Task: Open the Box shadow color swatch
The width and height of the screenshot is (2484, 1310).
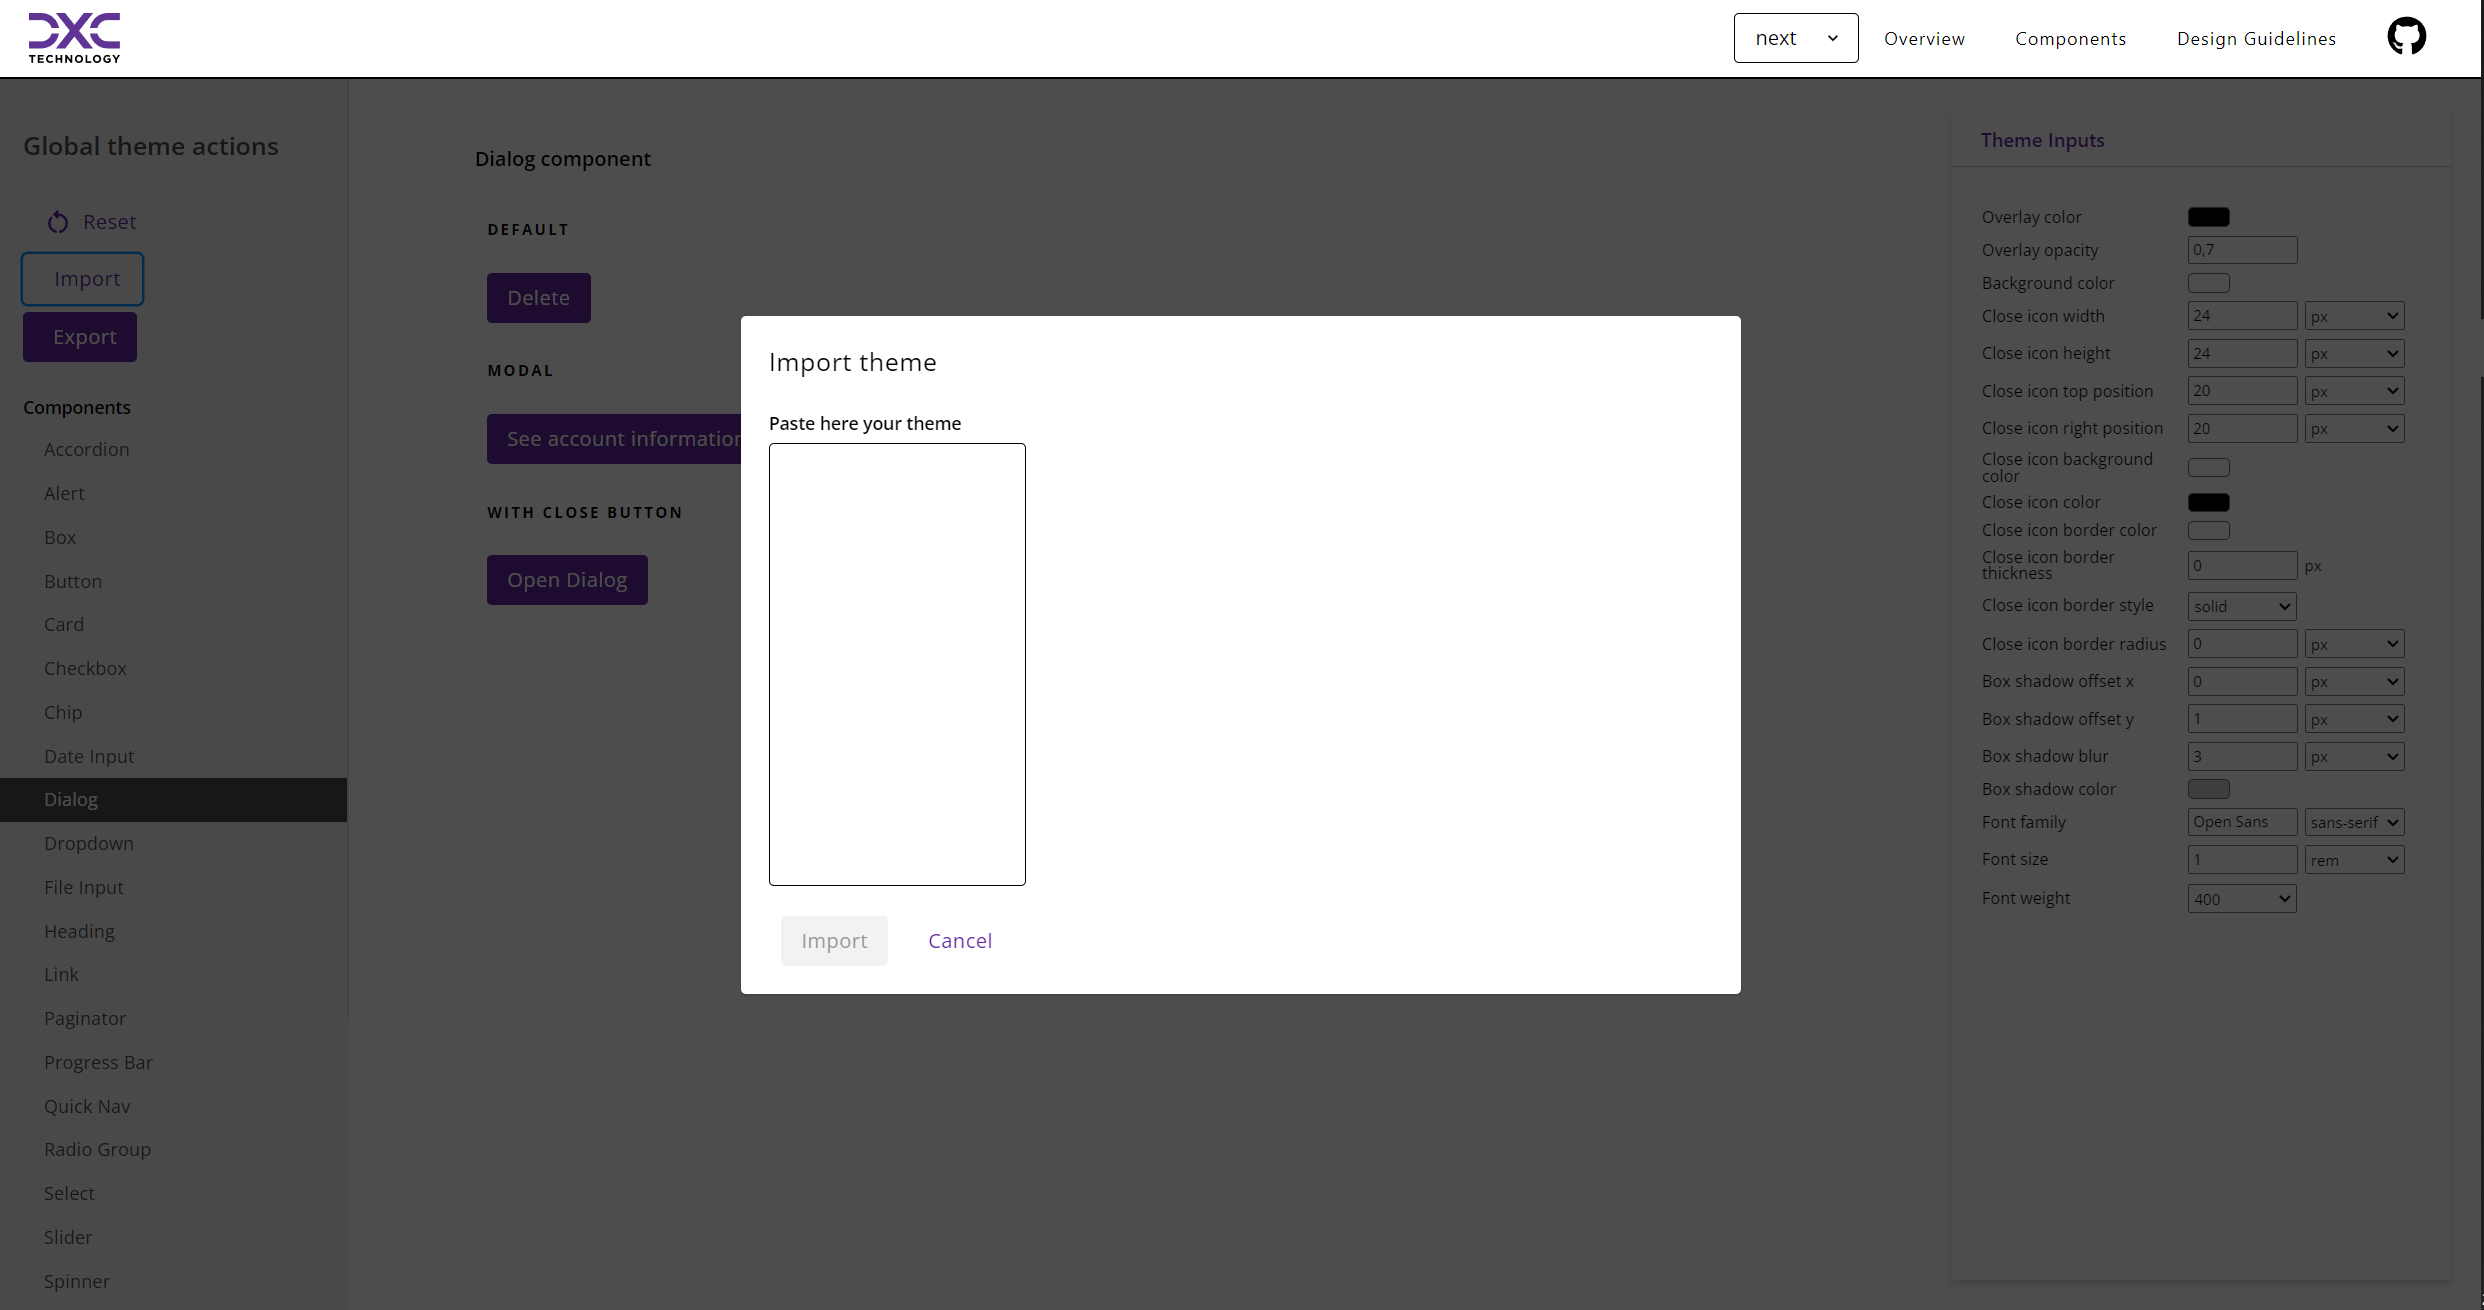Action: [x=2210, y=789]
